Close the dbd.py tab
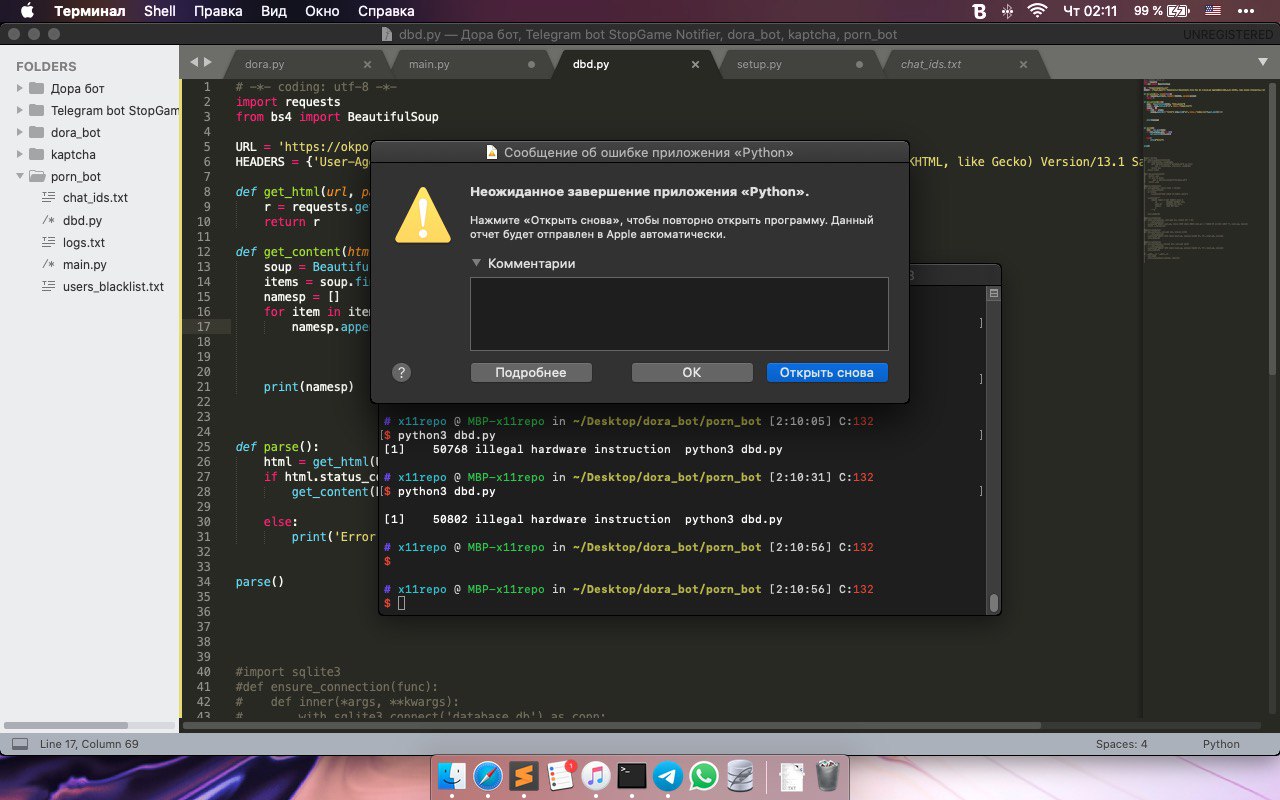 (x=695, y=64)
